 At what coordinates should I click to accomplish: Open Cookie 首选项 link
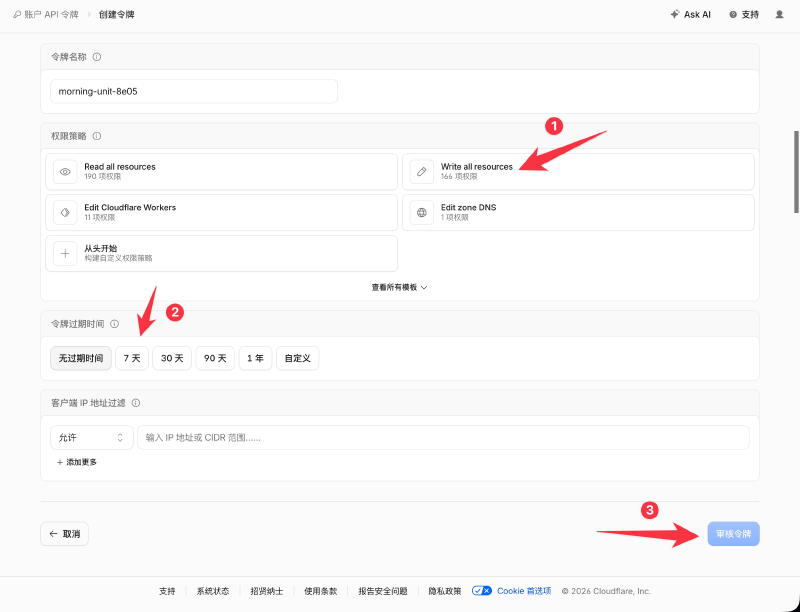click(524, 591)
